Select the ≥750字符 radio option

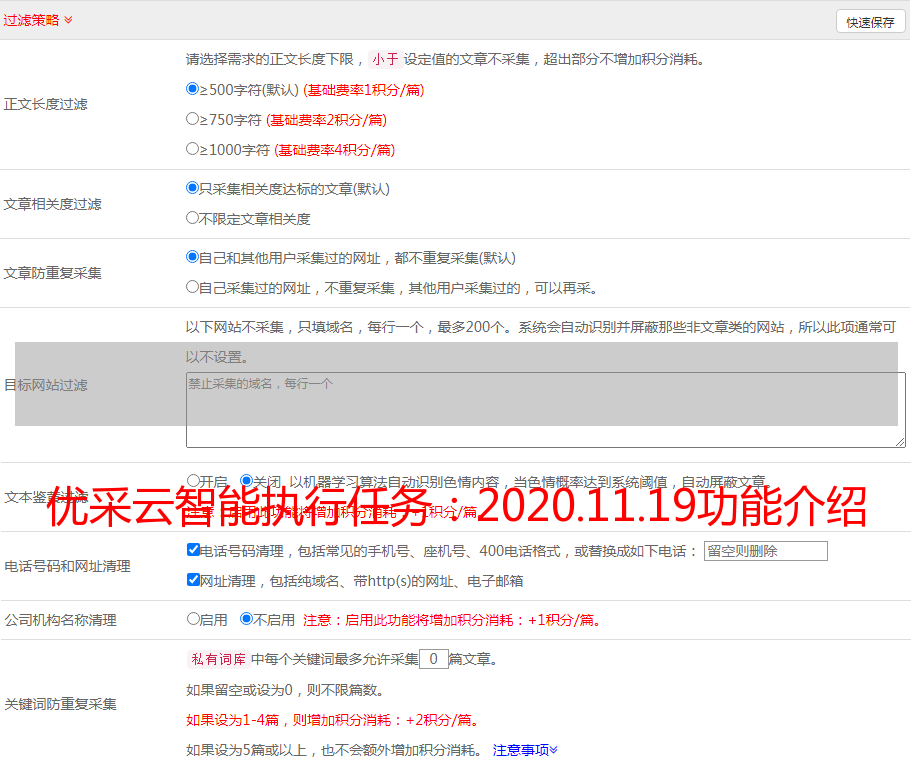click(193, 119)
